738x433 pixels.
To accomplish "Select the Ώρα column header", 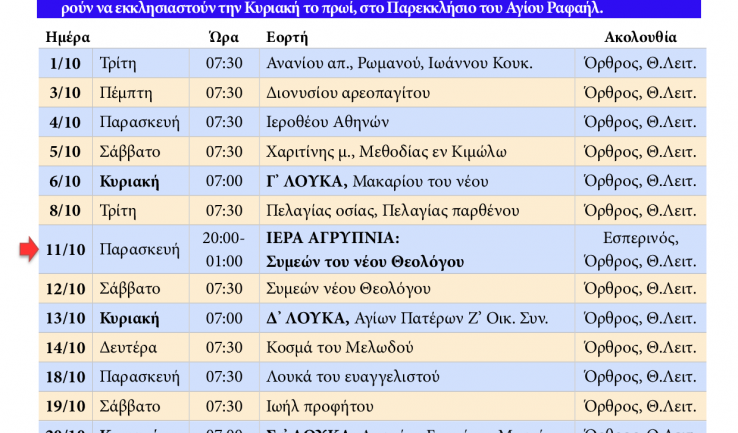I will coord(222,37).
